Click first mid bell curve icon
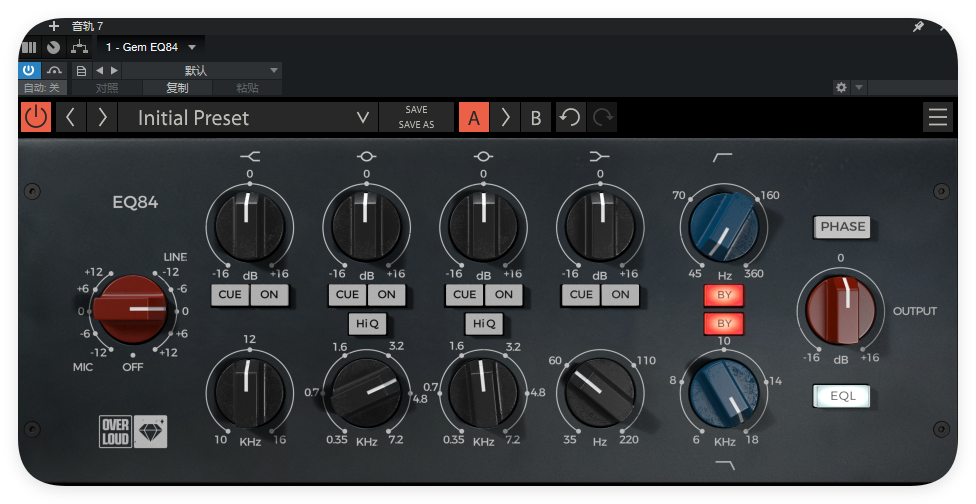This screenshot has height=504, width=976. point(367,157)
